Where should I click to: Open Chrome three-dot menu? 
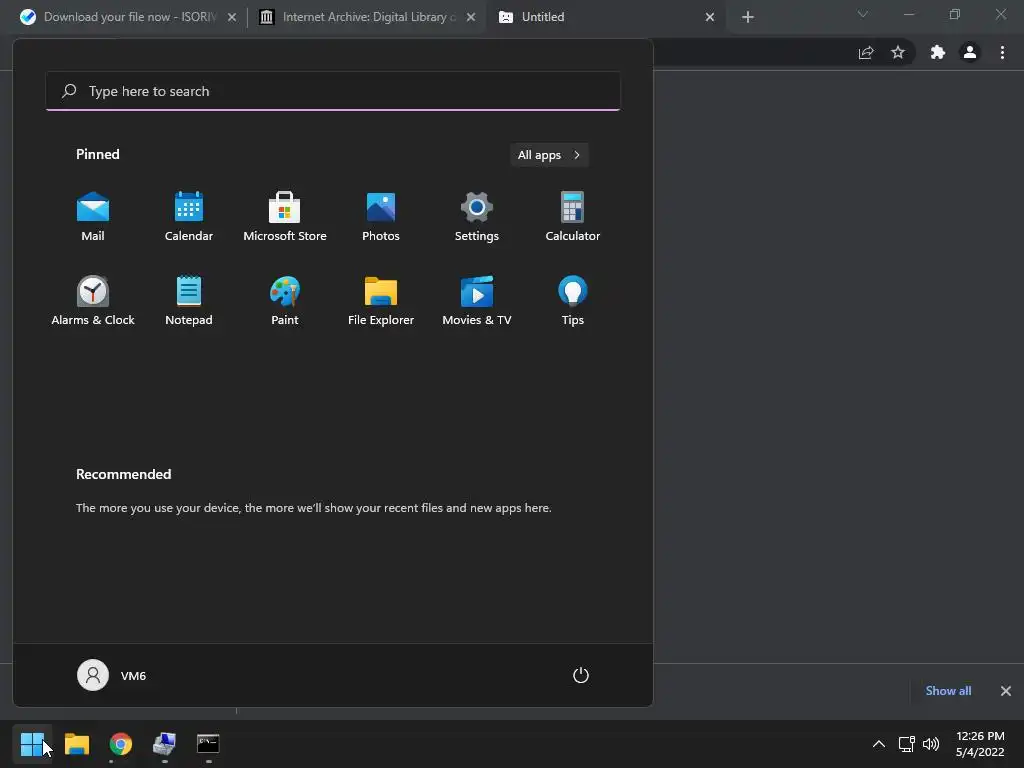pos(1002,53)
